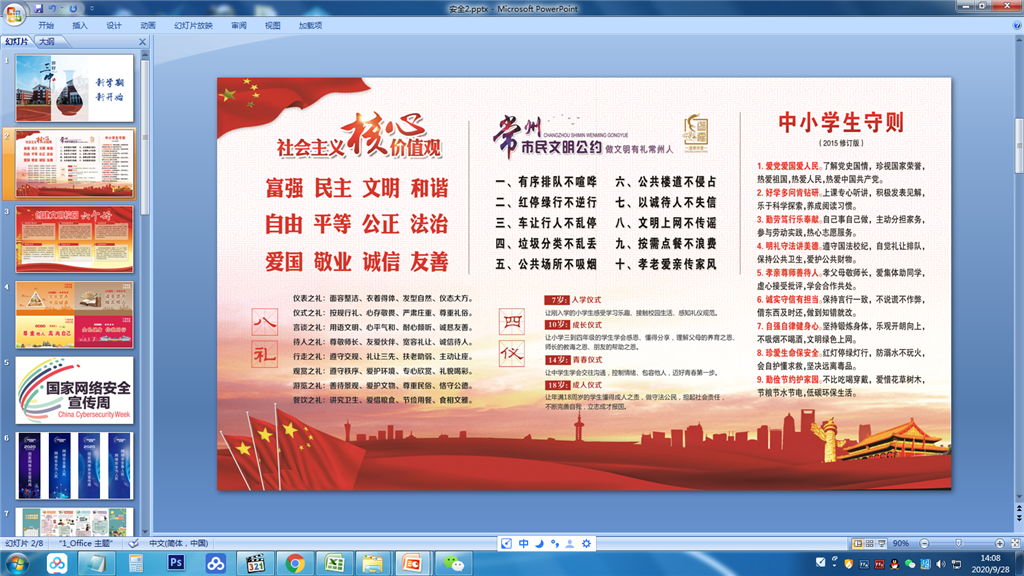Open the IME settings gear icon
The height and width of the screenshot is (576, 1024).
click(586, 543)
